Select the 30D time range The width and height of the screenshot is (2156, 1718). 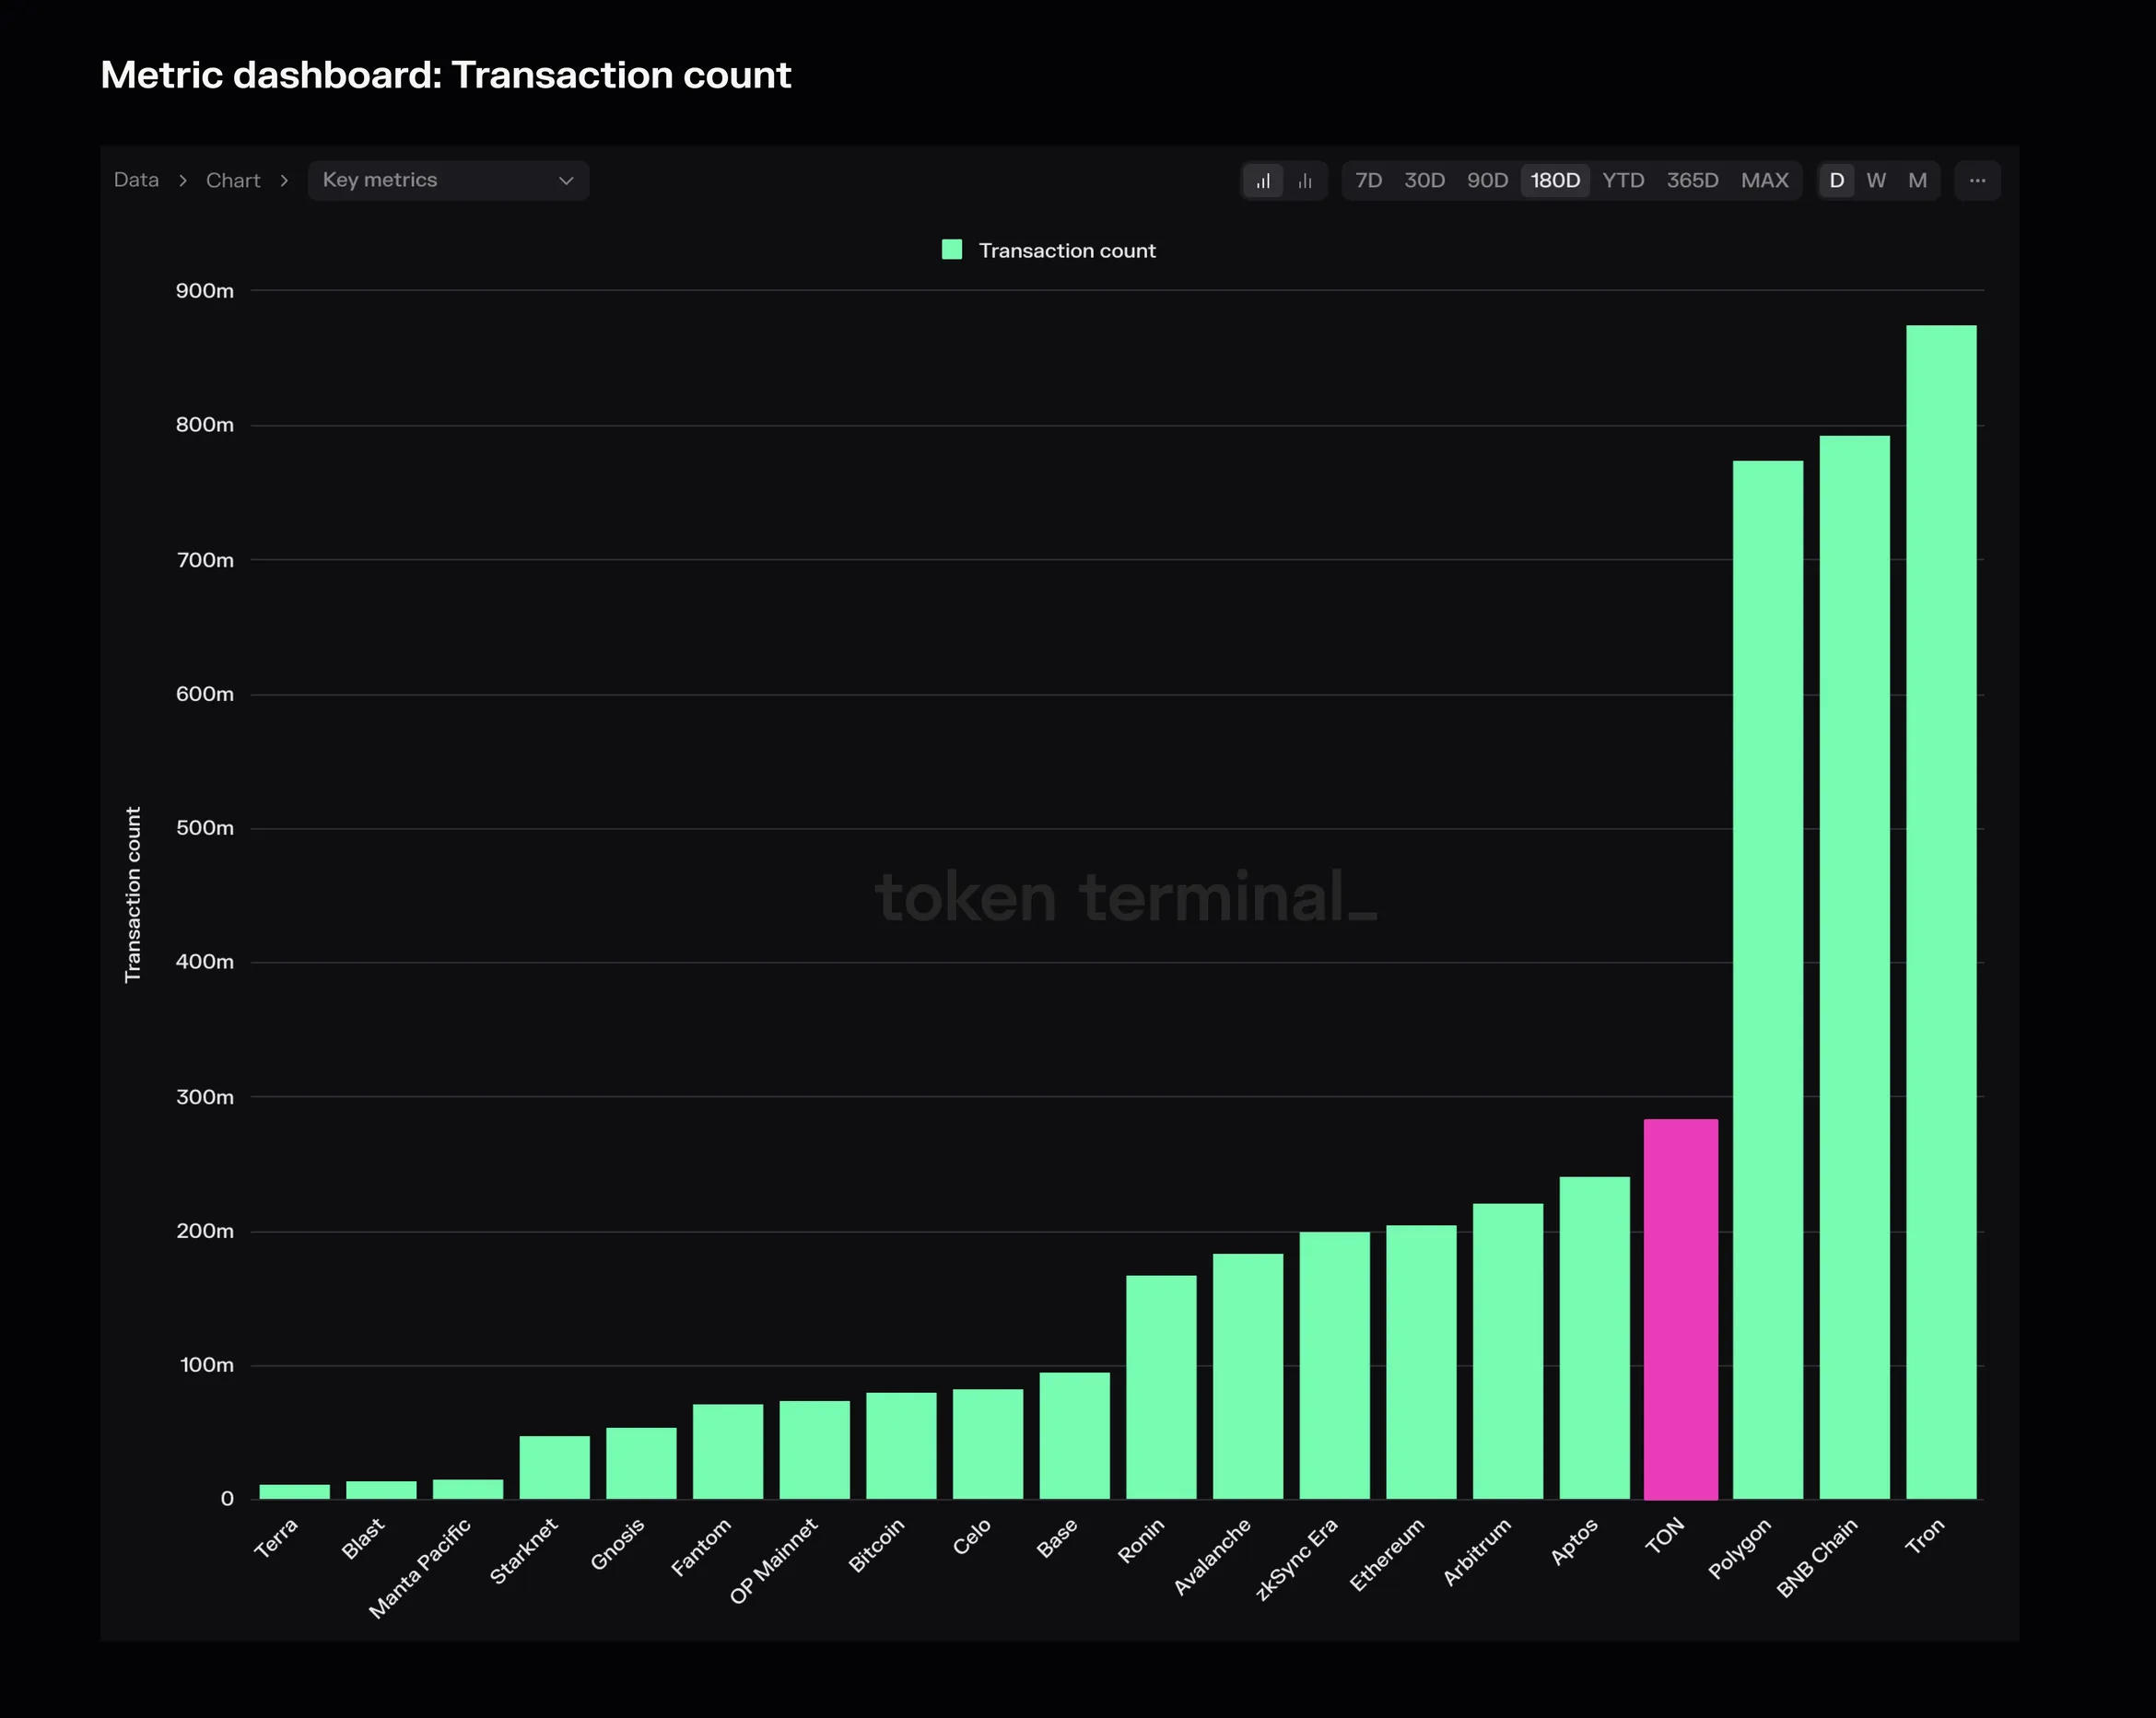[x=1424, y=181]
